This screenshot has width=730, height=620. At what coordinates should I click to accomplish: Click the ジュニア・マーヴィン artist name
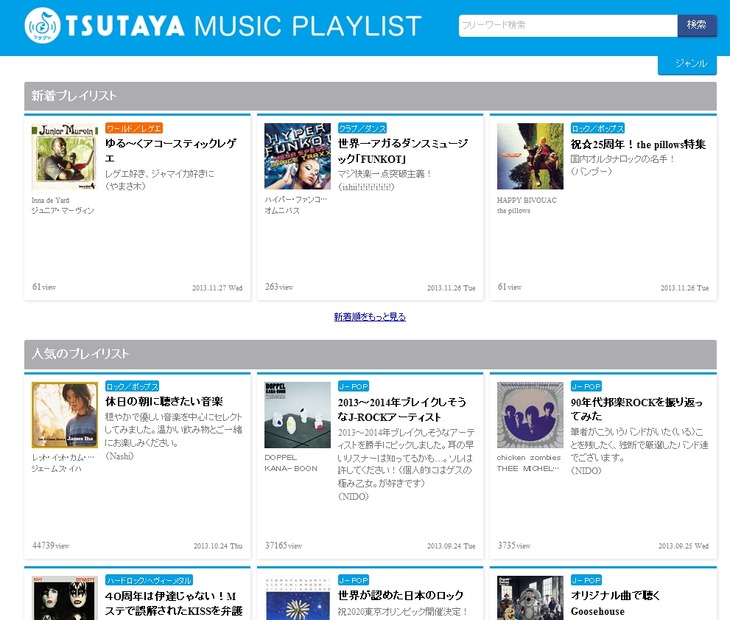pos(63,211)
